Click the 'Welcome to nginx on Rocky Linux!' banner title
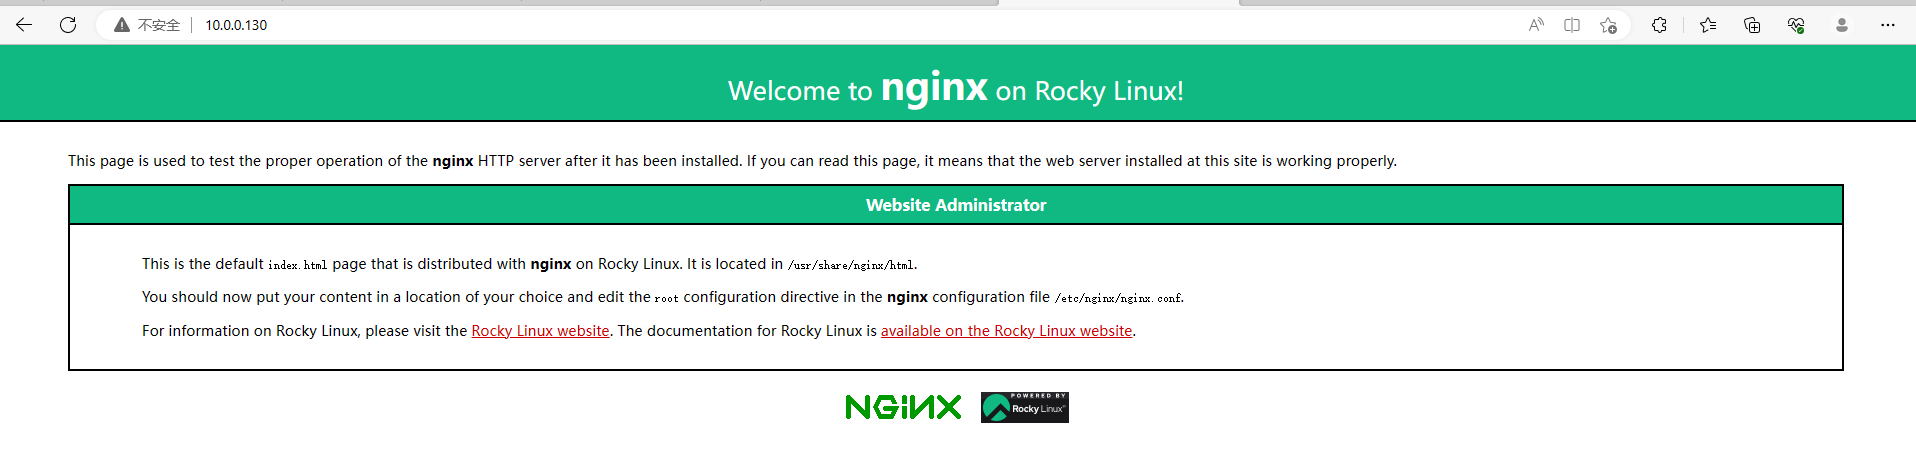 click(956, 89)
